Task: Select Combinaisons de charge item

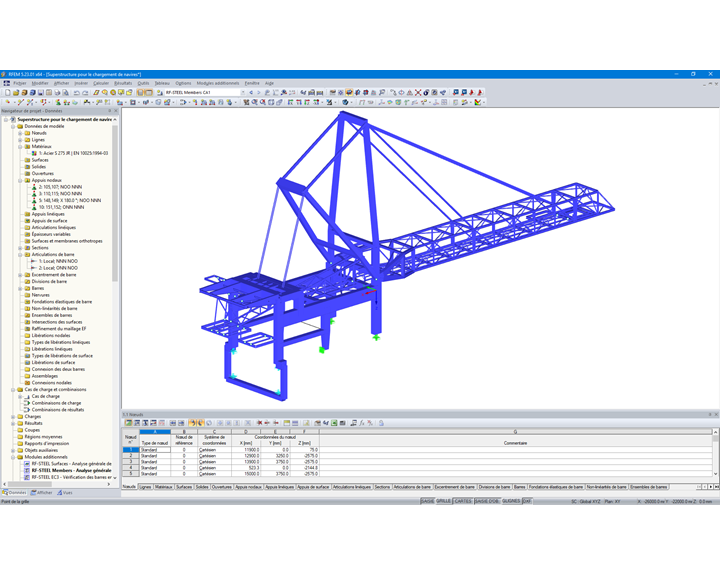Action: pyautogui.click(x=56, y=403)
